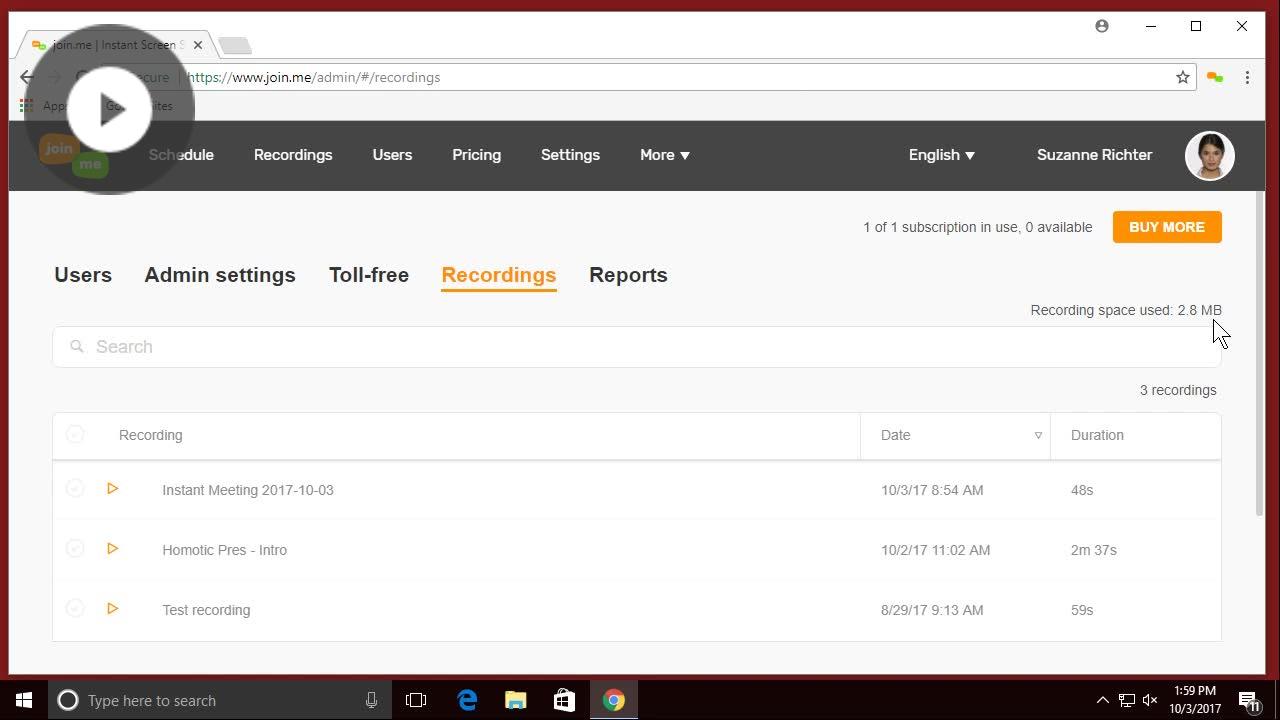The image size is (1280, 720).
Task: Click the browser address bar URL
Action: [x=313, y=77]
